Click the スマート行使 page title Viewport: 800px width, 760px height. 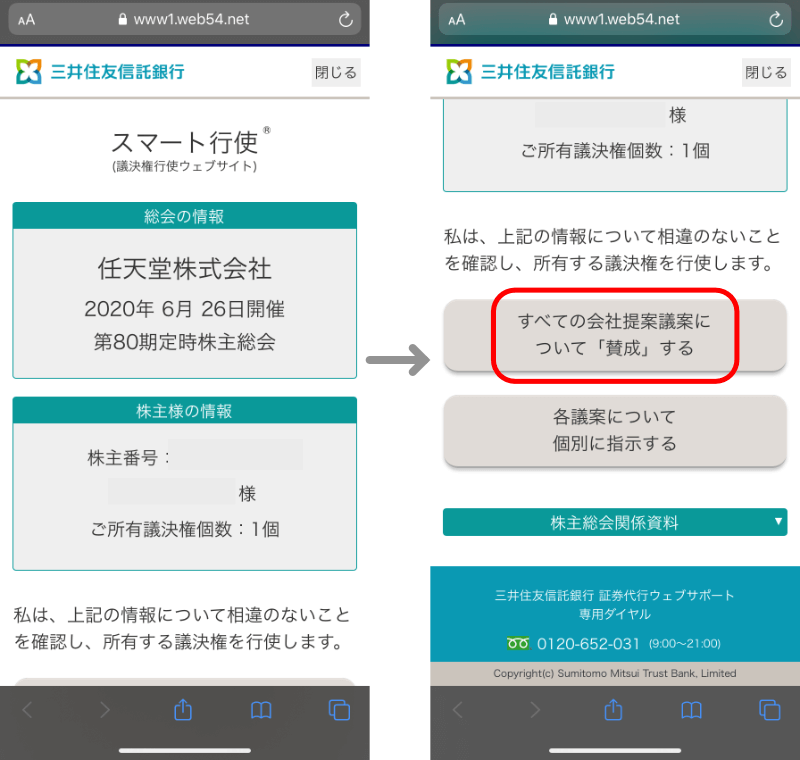point(184,142)
